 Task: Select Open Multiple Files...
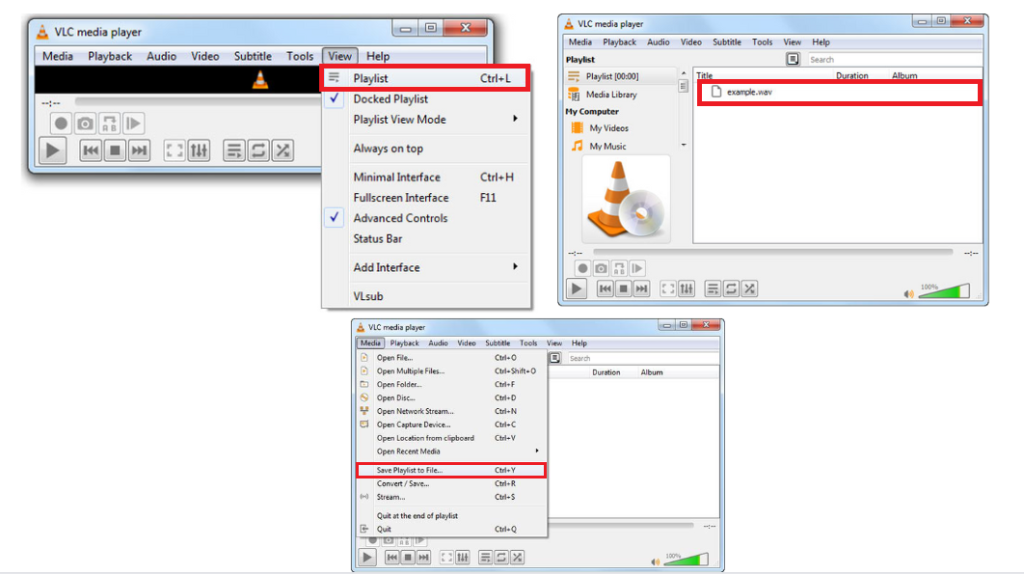click(x=451, y=371)
